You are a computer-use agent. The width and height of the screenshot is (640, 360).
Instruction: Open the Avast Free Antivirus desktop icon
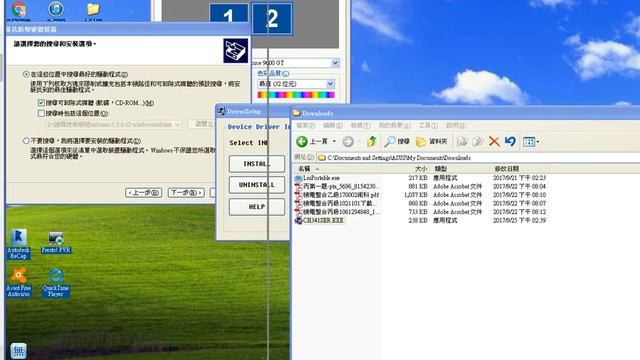[18, 282]
